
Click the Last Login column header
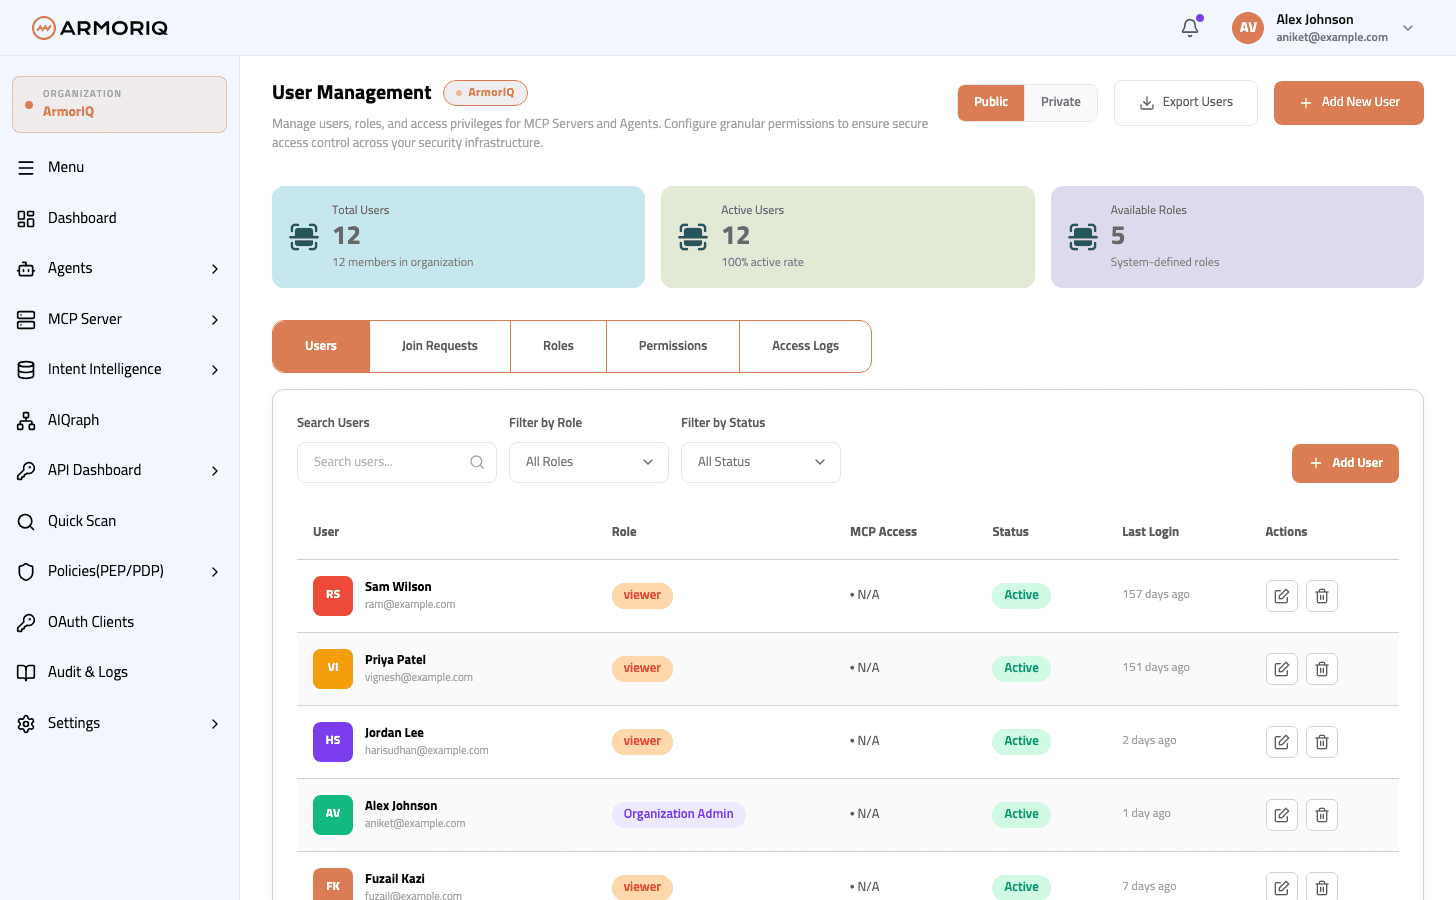tap(1150, 532)
